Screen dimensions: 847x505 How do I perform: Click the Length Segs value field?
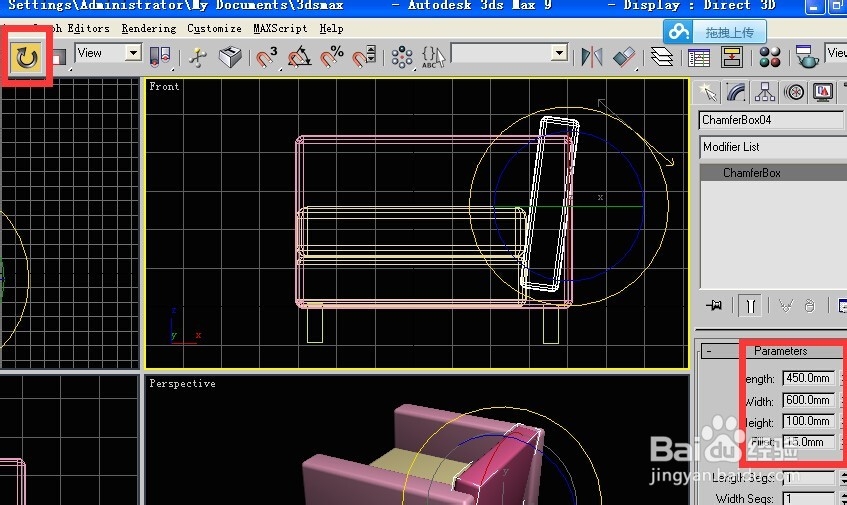click(808, 478)
